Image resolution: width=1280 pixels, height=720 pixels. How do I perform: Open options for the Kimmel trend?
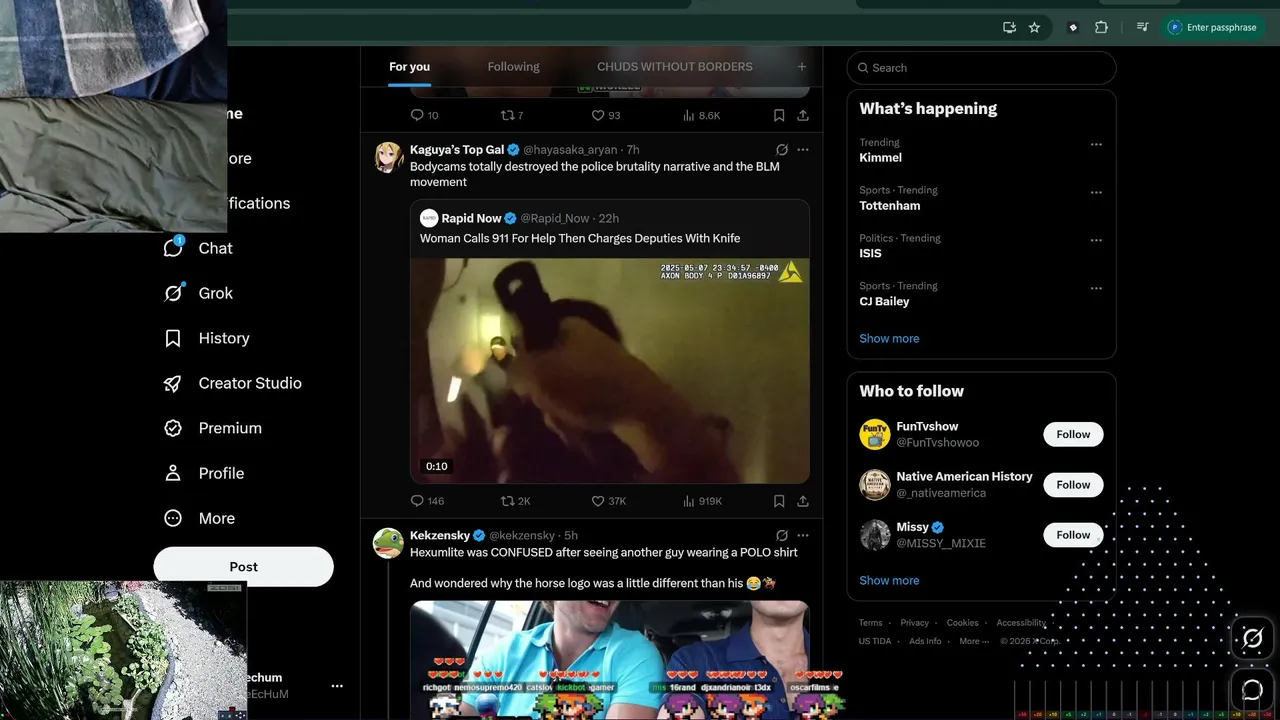coord(1096,144)
